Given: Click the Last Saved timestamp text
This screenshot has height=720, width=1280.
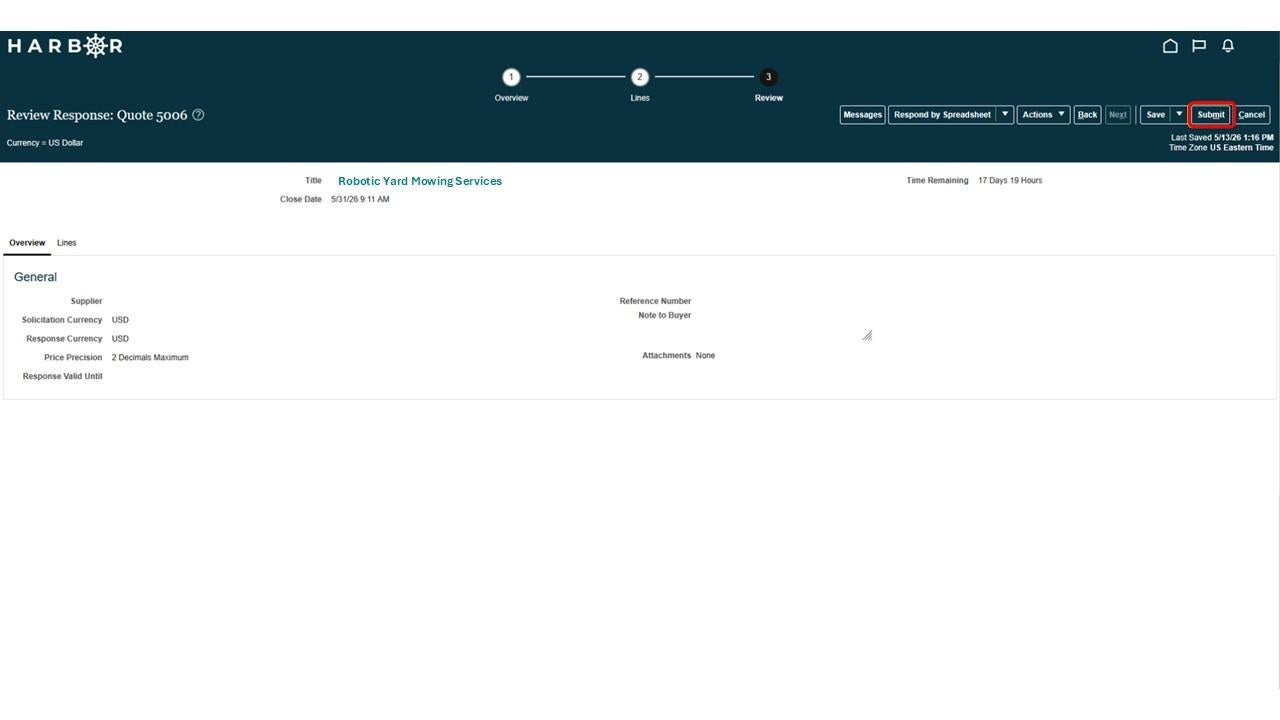Looking at the screenshot, I should [1222, 138].
